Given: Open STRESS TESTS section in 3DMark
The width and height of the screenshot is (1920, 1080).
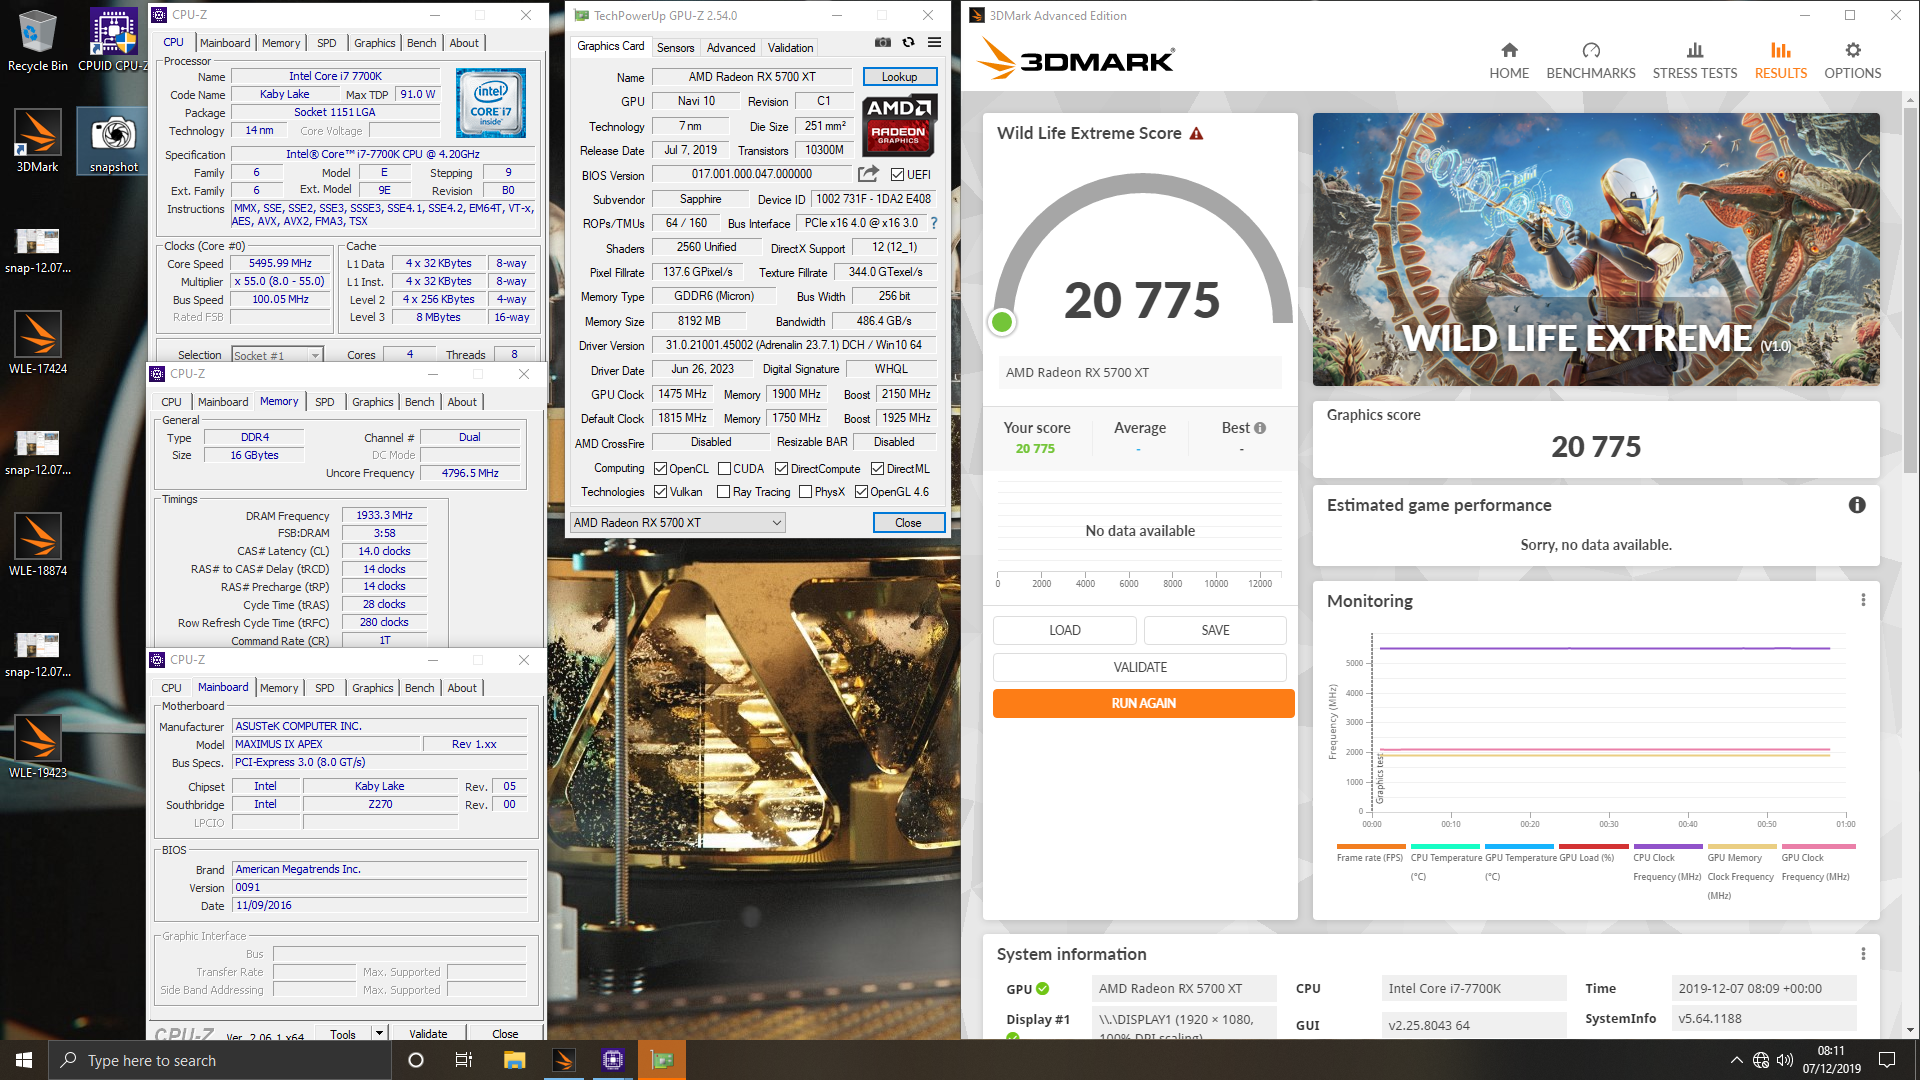Looking at the screenshot, I should click(1695, 60).
